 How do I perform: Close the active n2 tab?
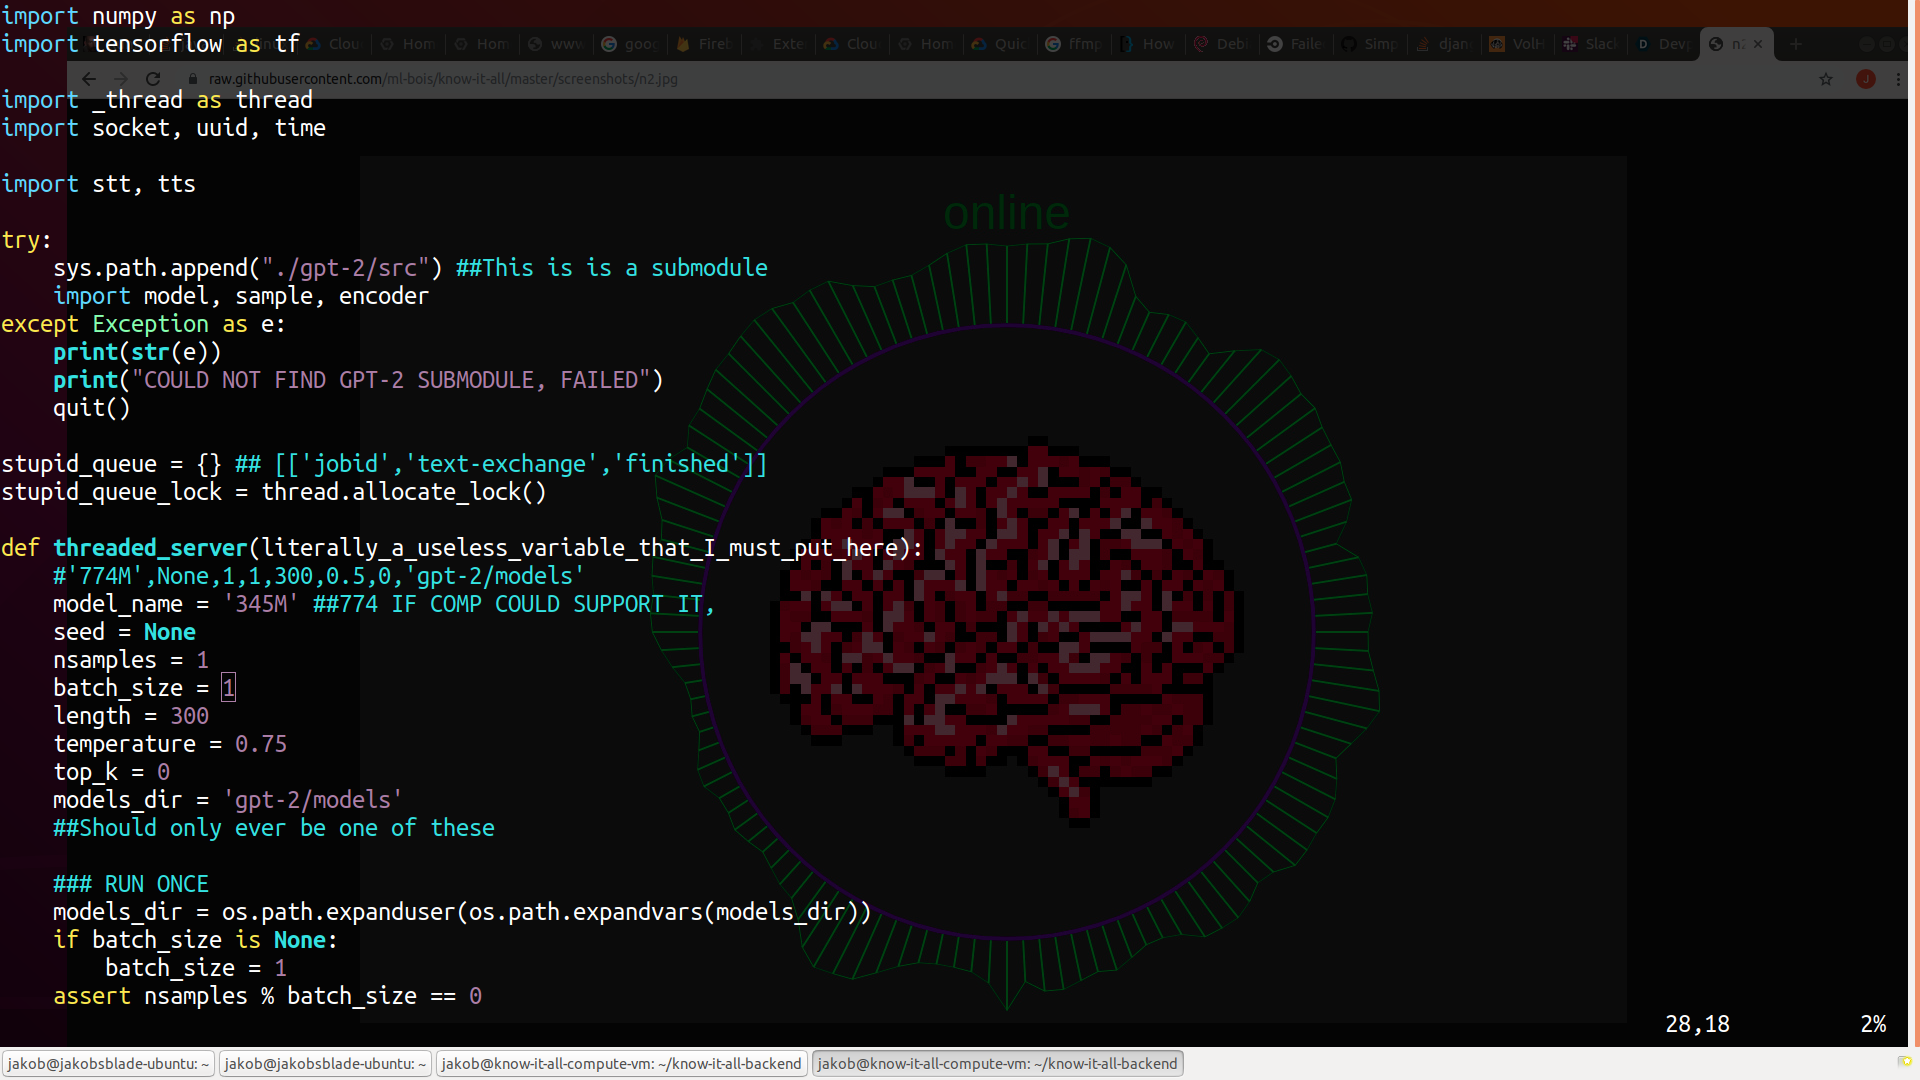(1758, 44)
